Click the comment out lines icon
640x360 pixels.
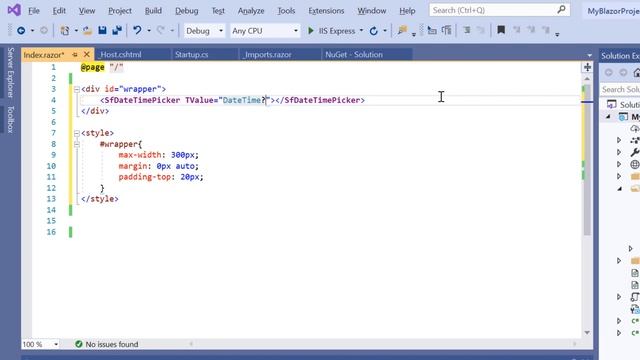[467, 30]
